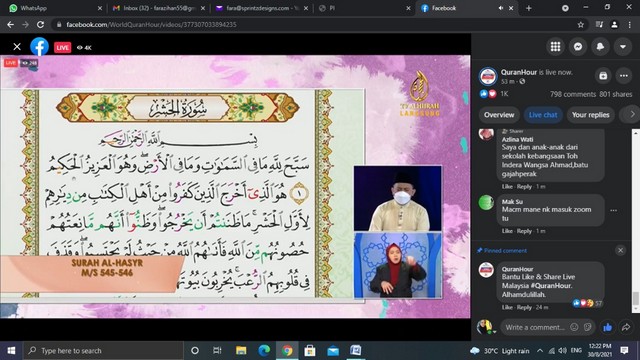This screenshot has width=640, height=360.
Task: Open the Mail app from the taskbar
Action: tap(333, 351)
